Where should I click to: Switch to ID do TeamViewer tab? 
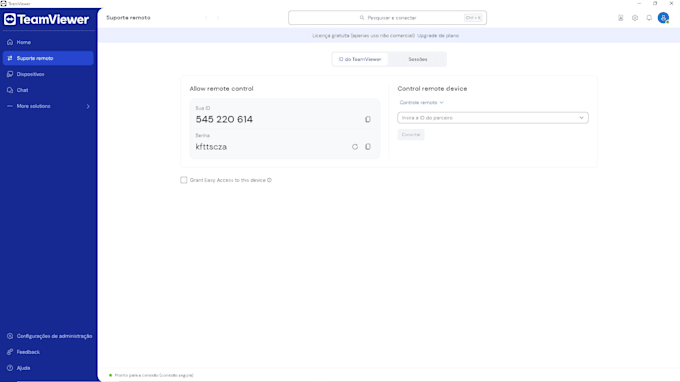tap(360, 59)
